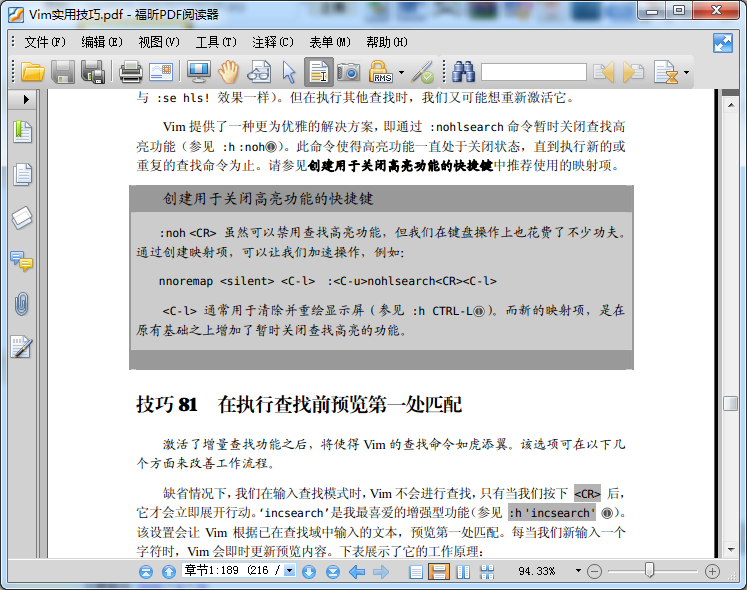Screen dimensions: 747x590
Task: Click the scrollbar up arrow
Action: pos(731,104)
